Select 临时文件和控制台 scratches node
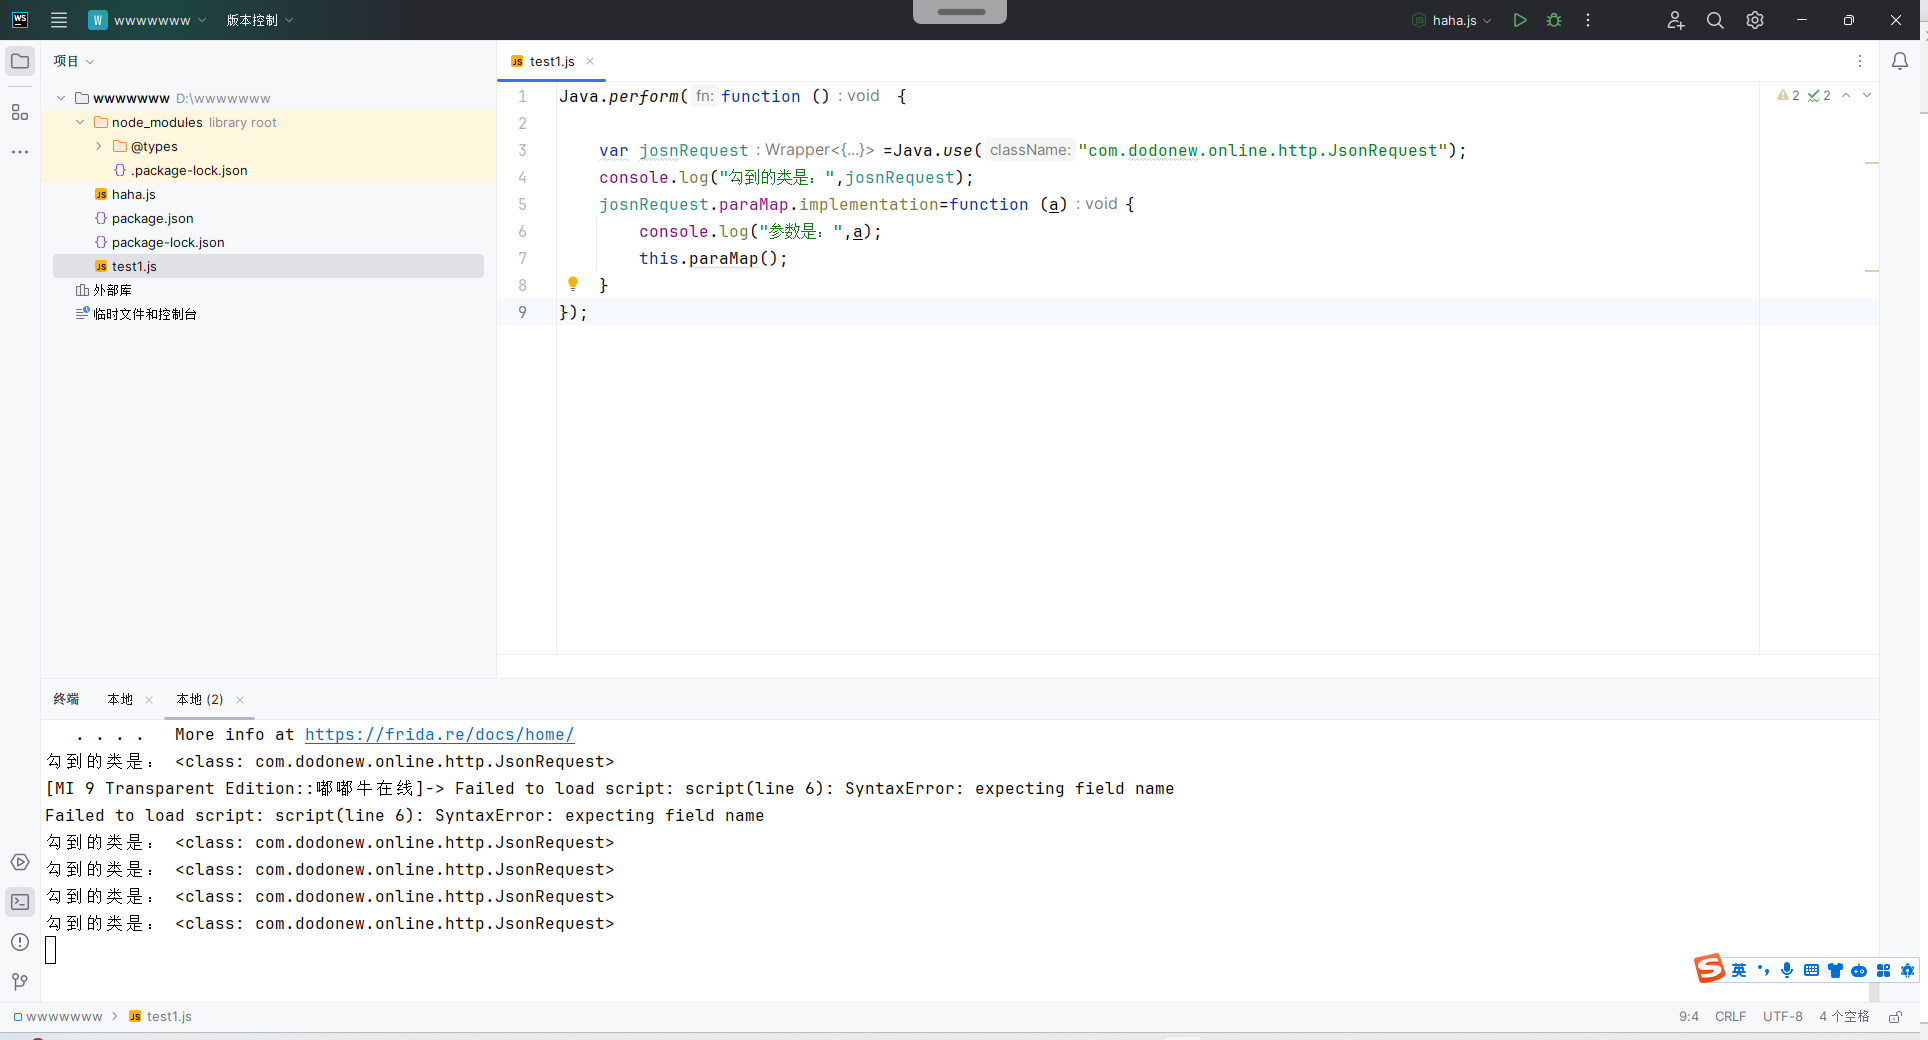 coord(136,314)
